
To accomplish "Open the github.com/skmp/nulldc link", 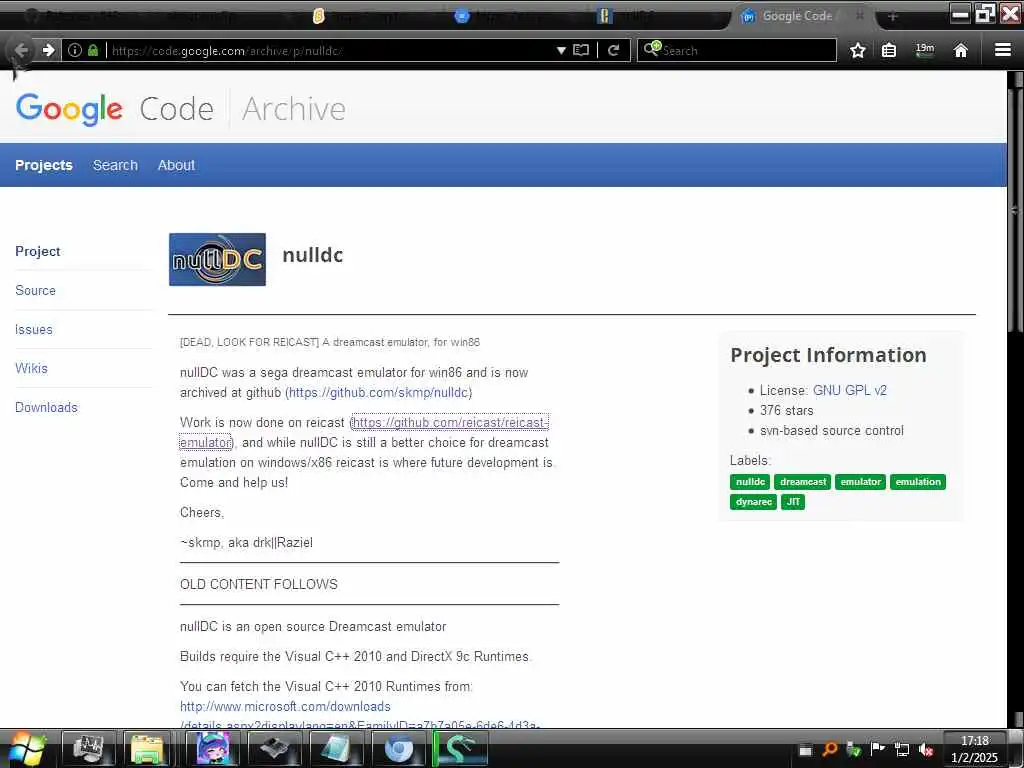I will (x=379, y=392).
